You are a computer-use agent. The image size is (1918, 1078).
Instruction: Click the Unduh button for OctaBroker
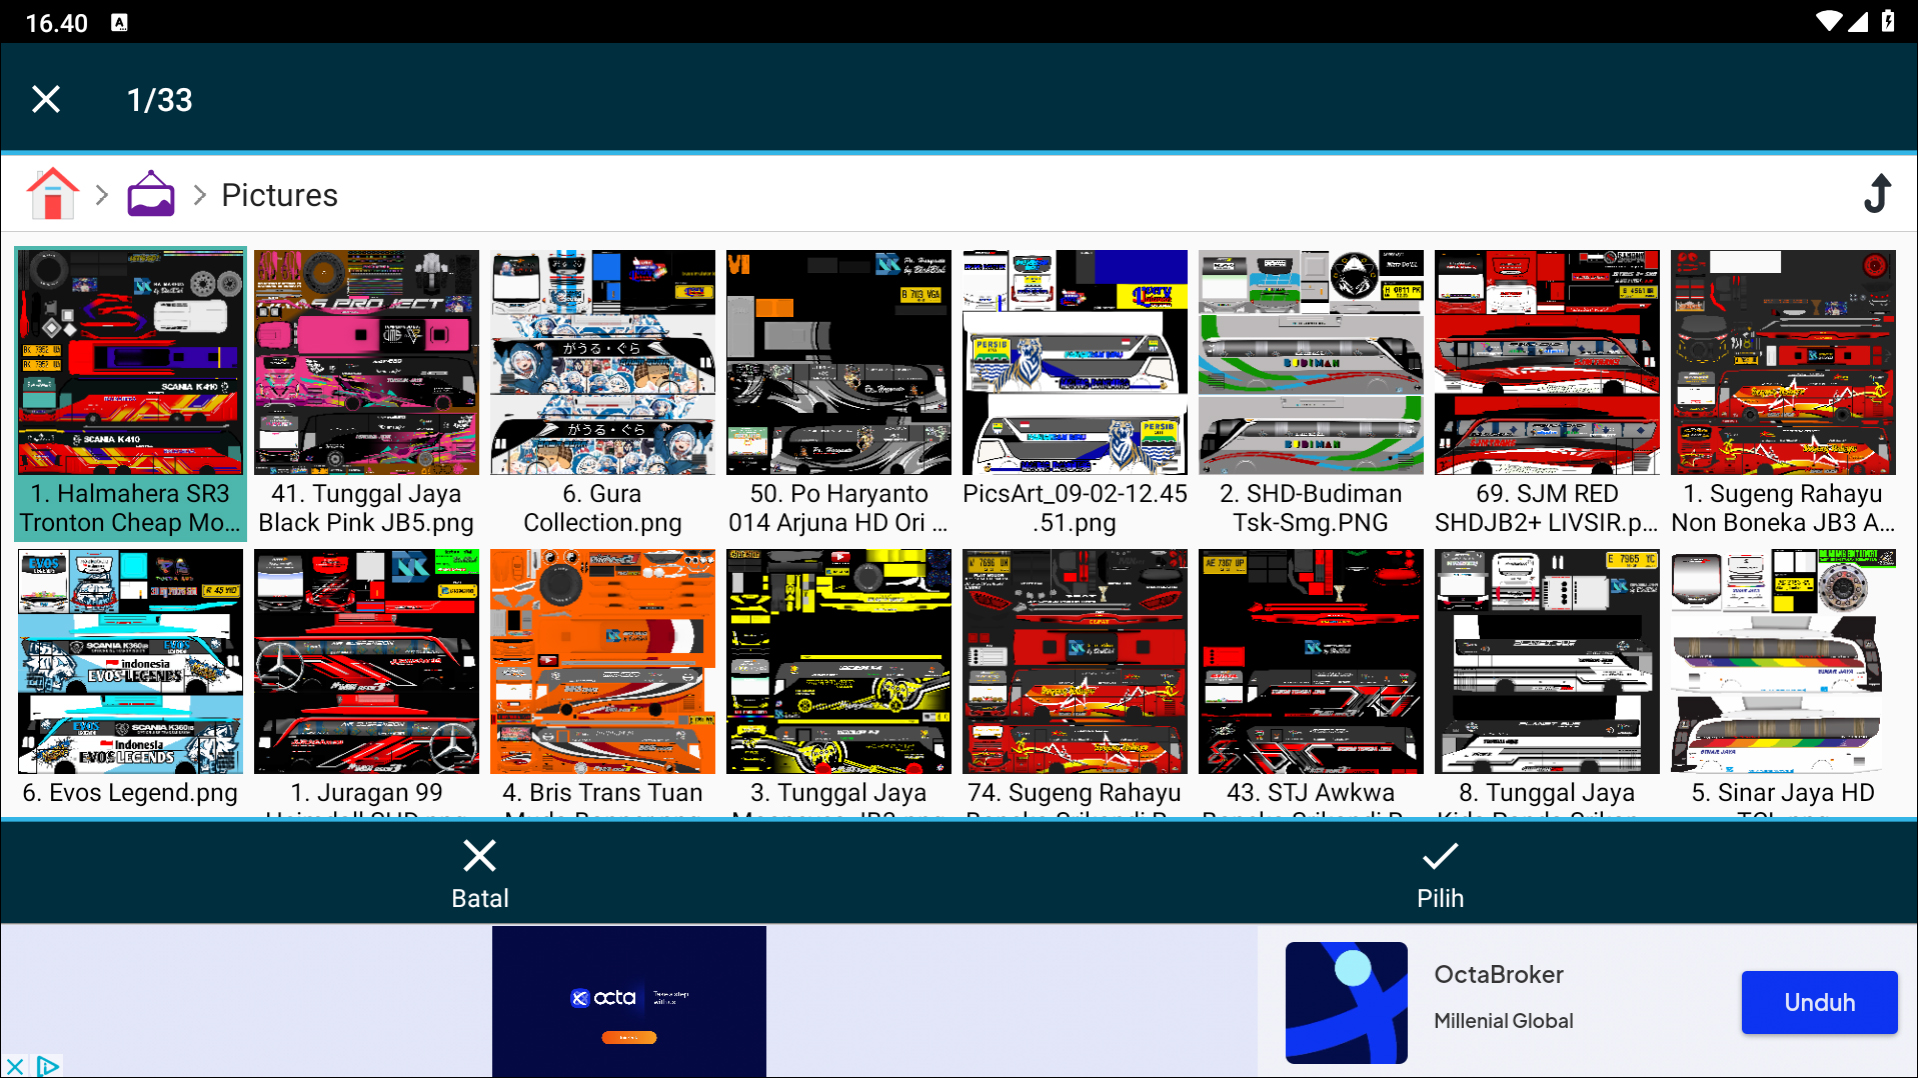(1818, 1002)
